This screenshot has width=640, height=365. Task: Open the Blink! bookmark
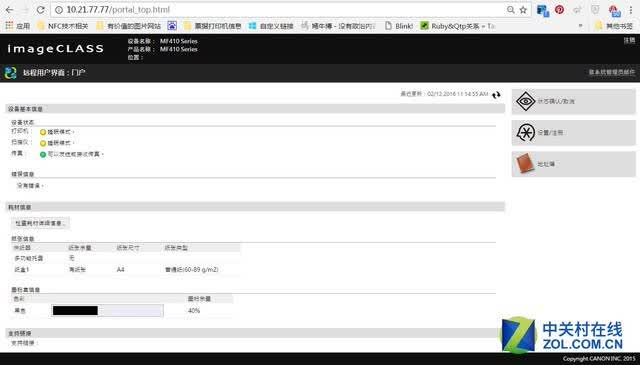pos(399,26)
